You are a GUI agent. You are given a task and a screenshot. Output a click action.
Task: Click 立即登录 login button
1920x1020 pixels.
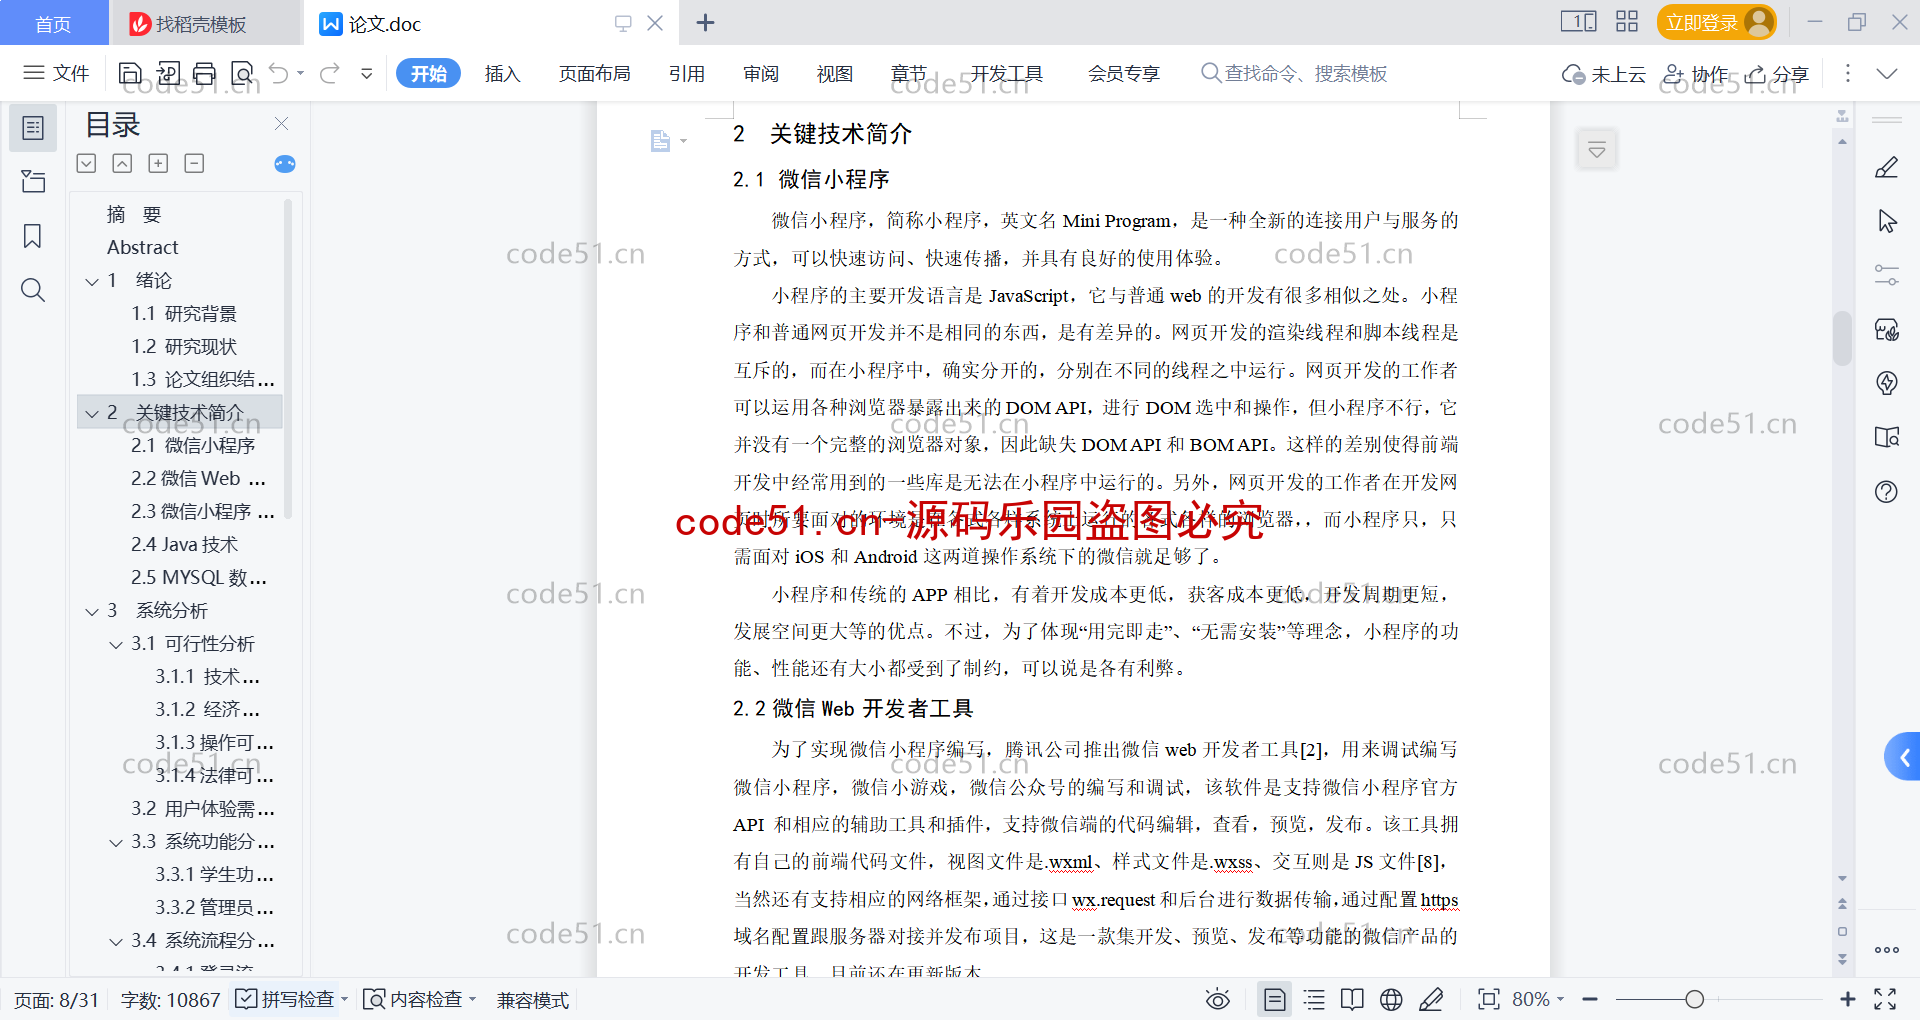[1716, 22]
